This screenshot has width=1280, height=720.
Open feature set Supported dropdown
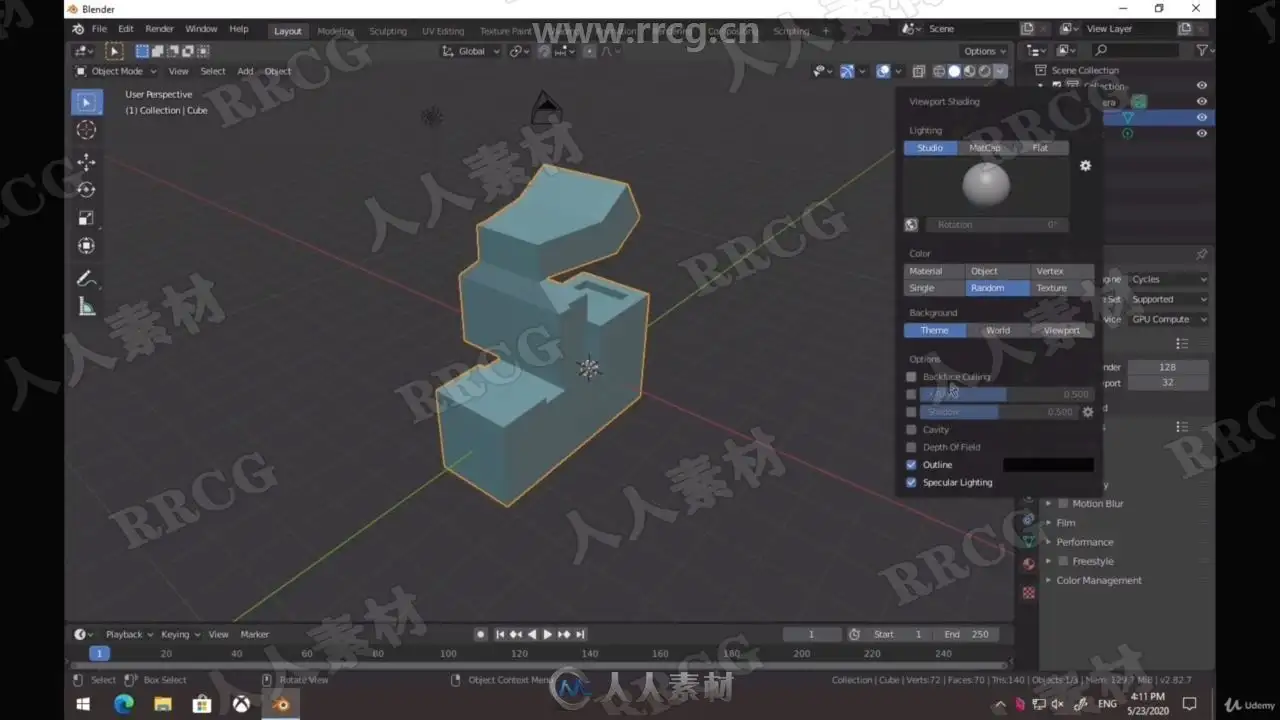click(1168, 300)
